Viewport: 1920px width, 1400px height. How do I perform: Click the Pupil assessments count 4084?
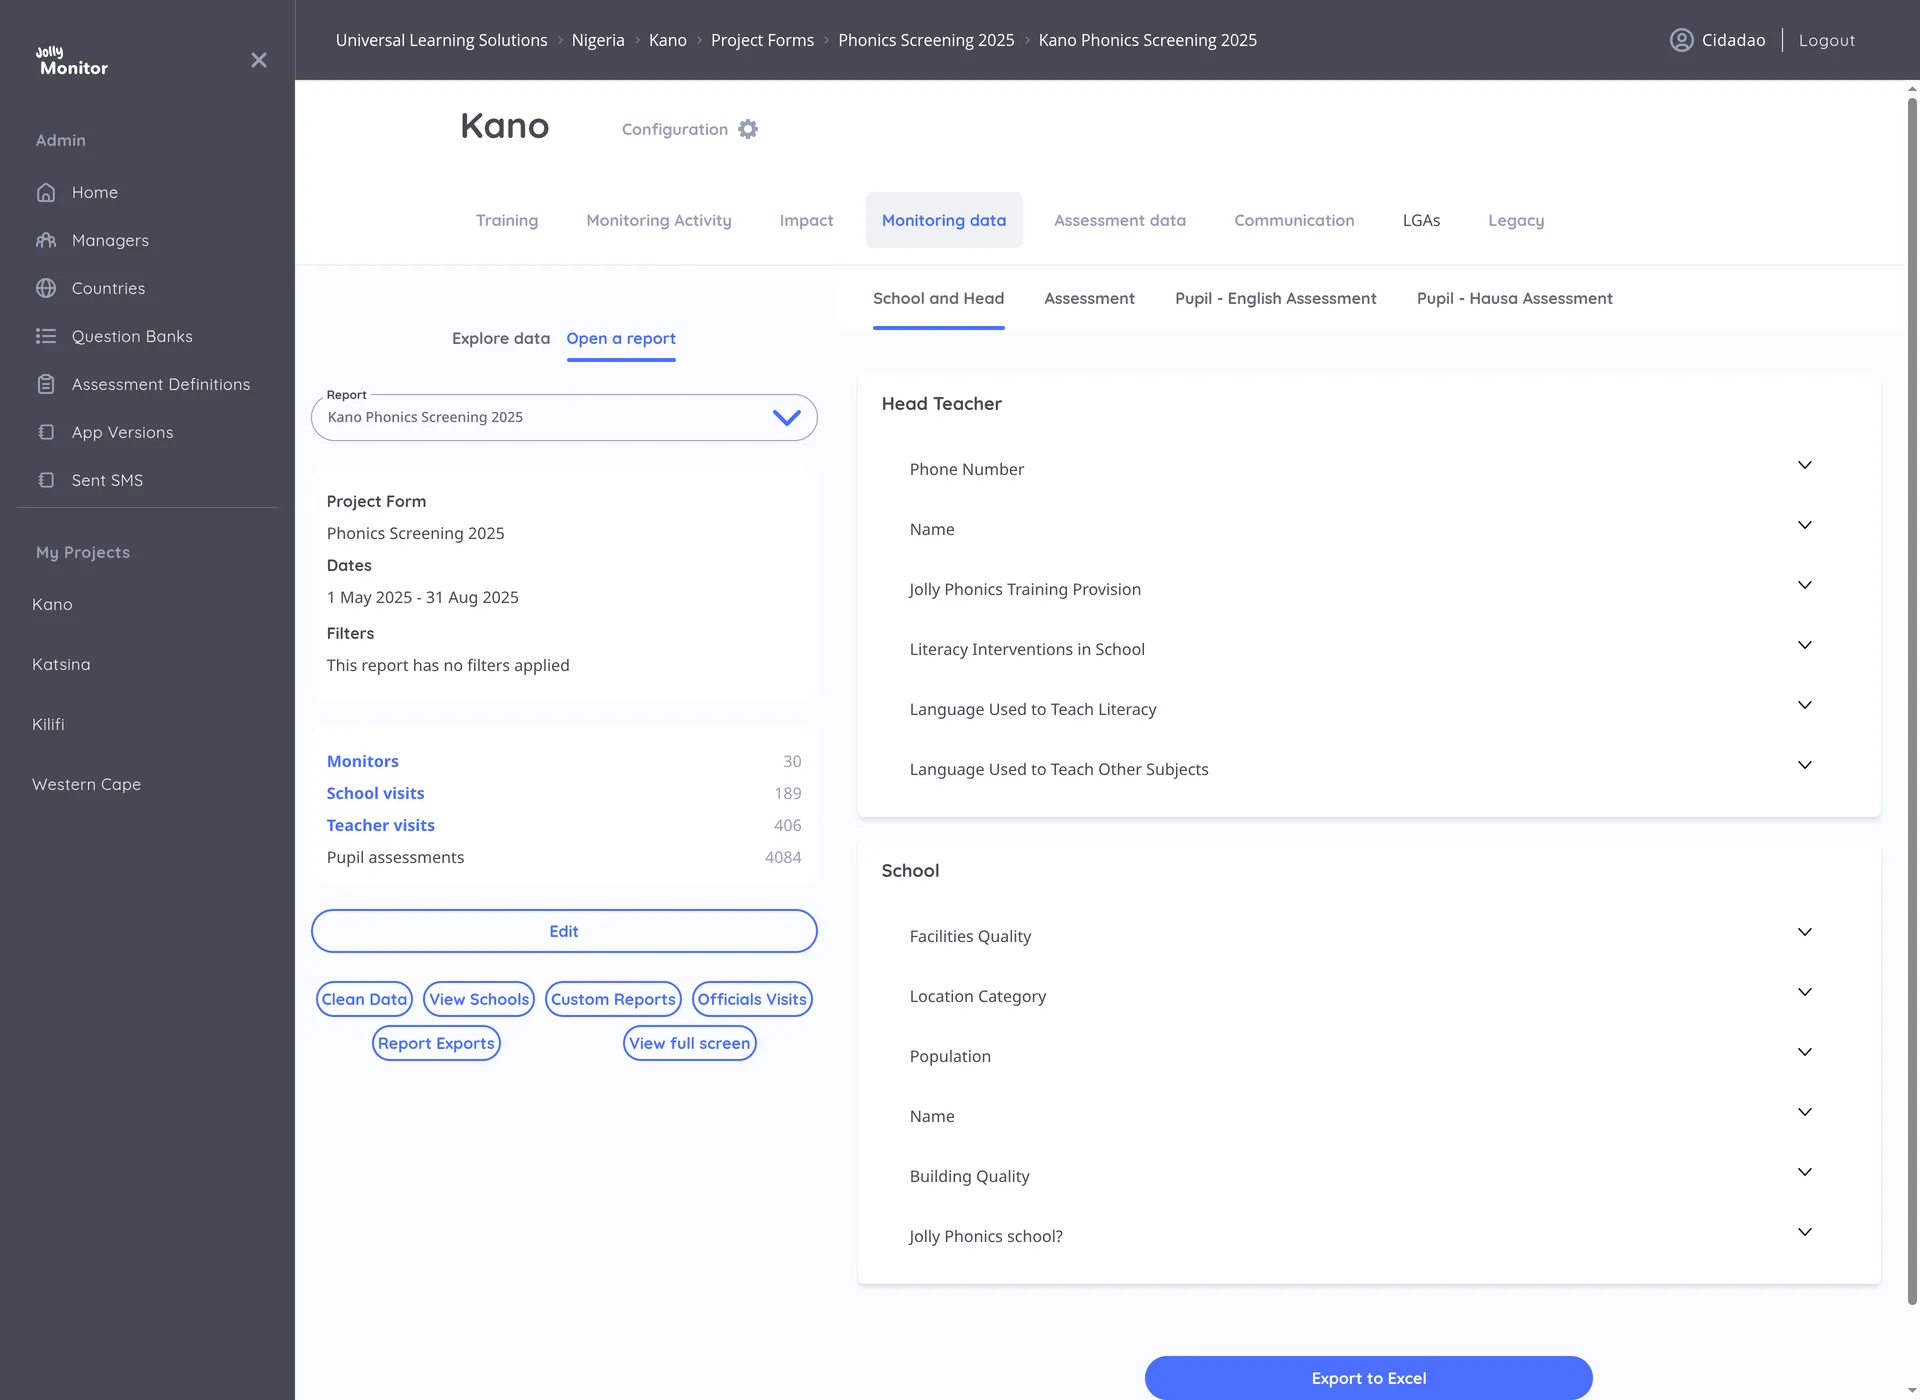tap(783, 857)
